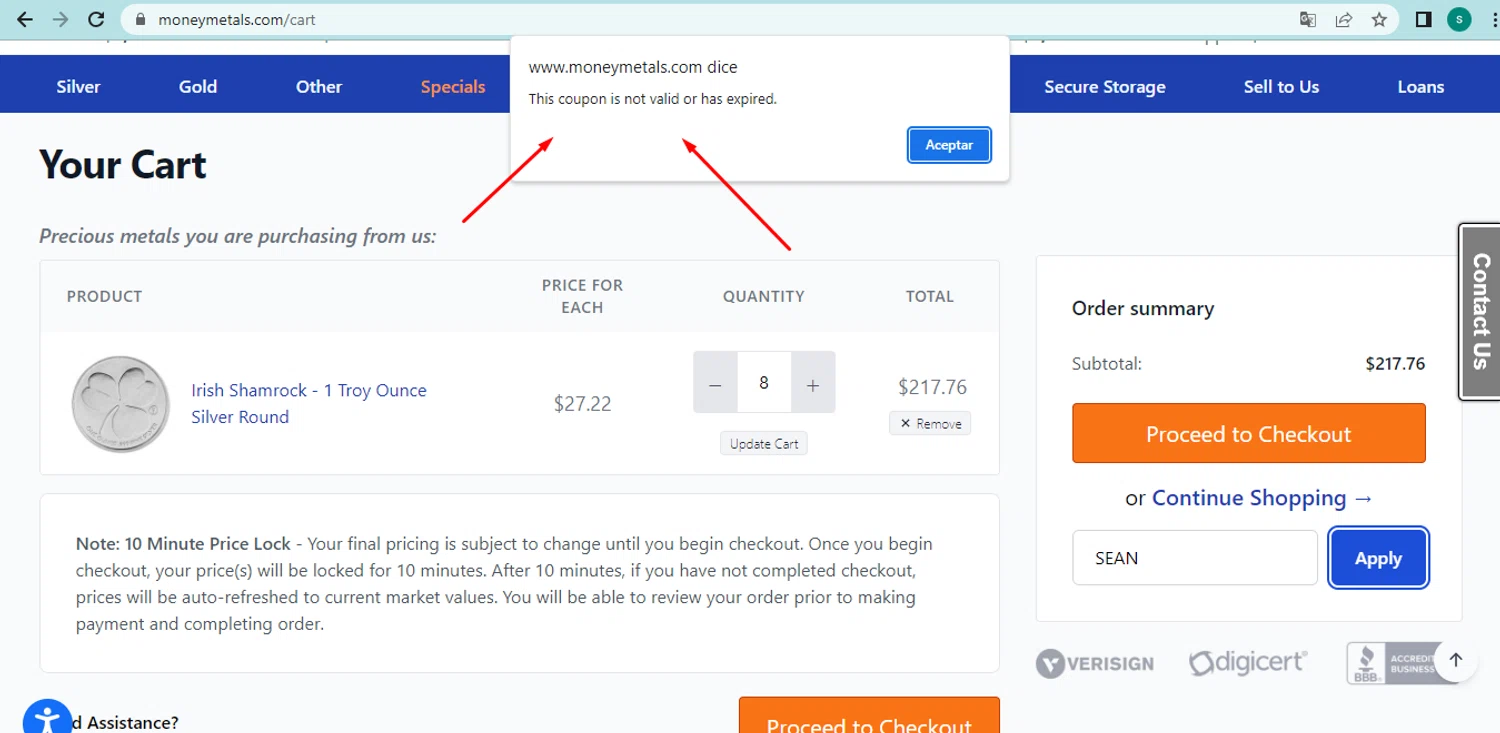Click the coupon code field with SEAN

pos(1195,558)
